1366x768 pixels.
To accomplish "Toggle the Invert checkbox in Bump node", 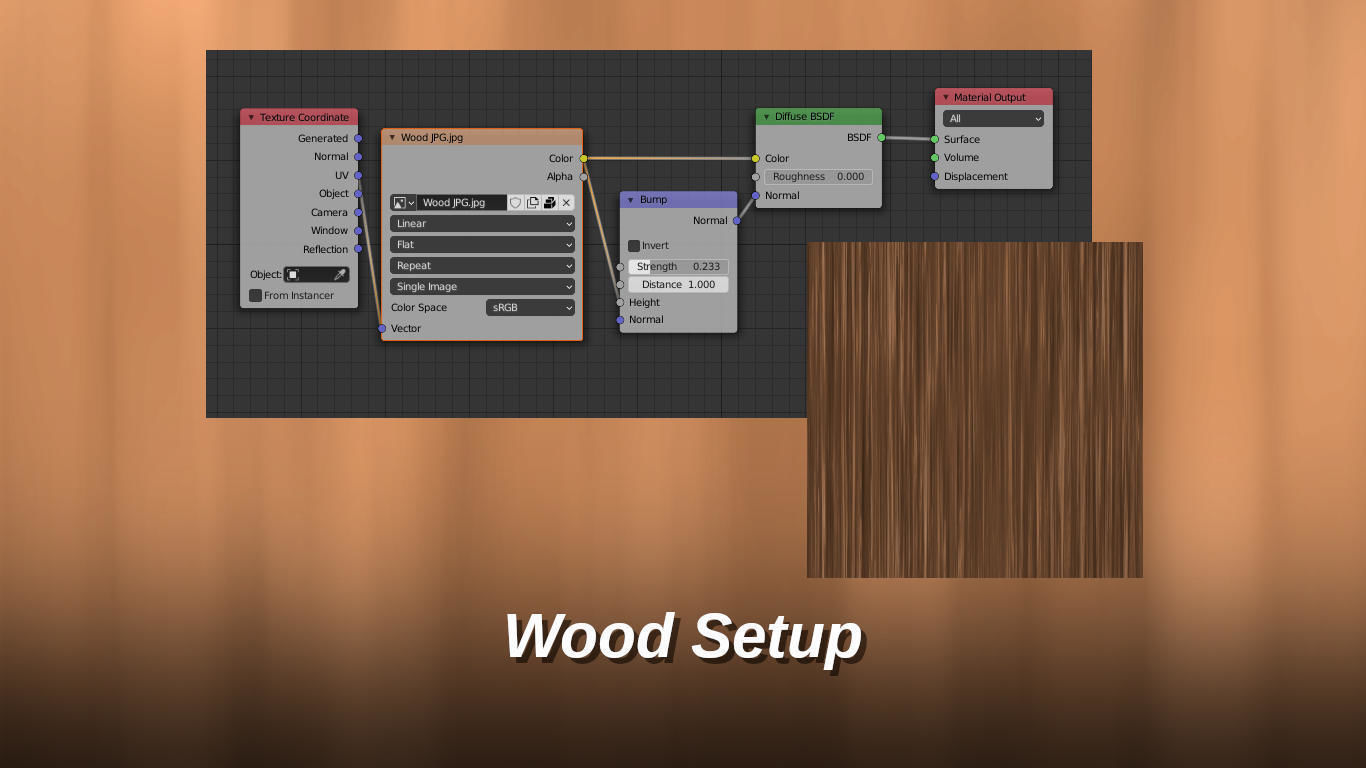I will (634, 246).
